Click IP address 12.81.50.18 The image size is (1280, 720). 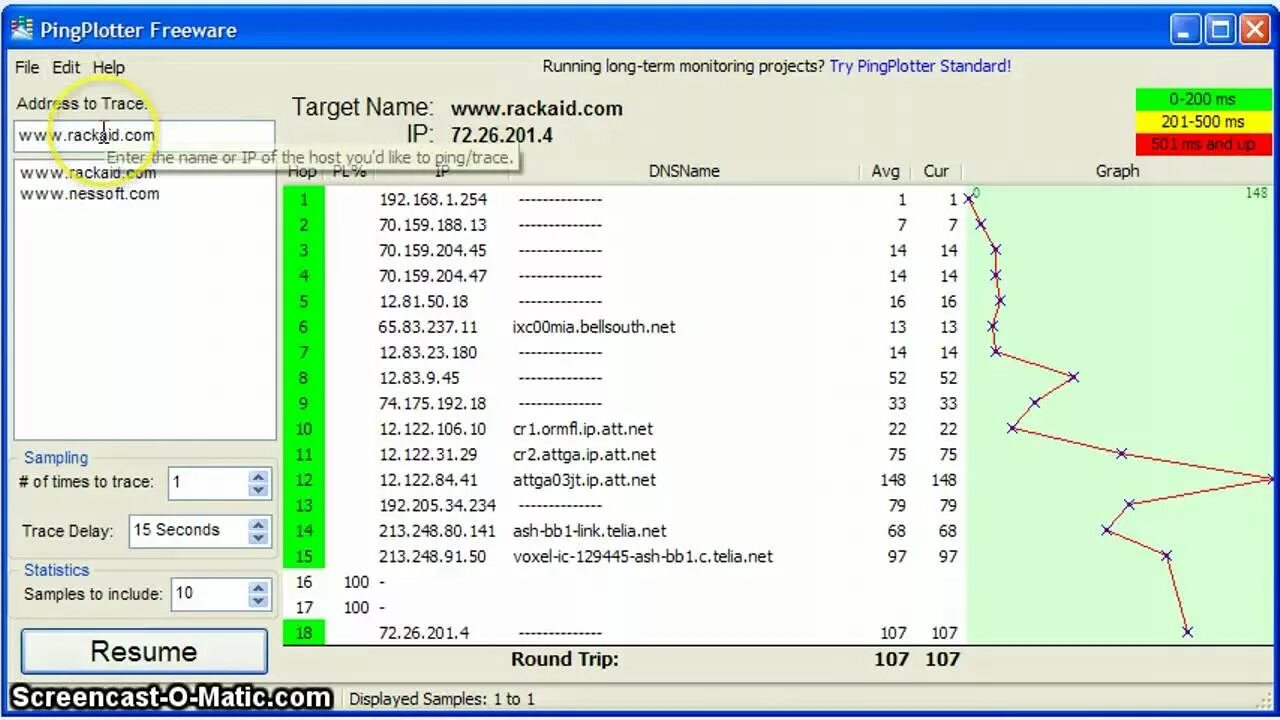click(423, 302)
